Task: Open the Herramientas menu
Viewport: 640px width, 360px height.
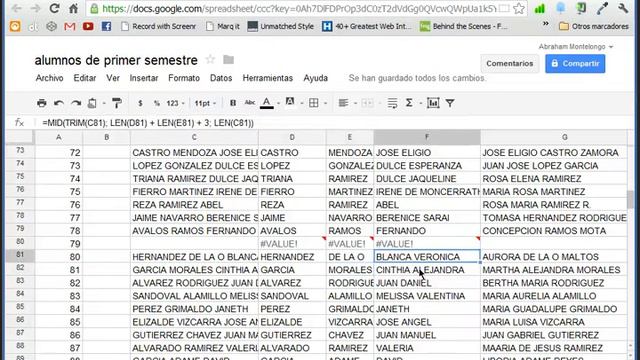Action: 268,78
